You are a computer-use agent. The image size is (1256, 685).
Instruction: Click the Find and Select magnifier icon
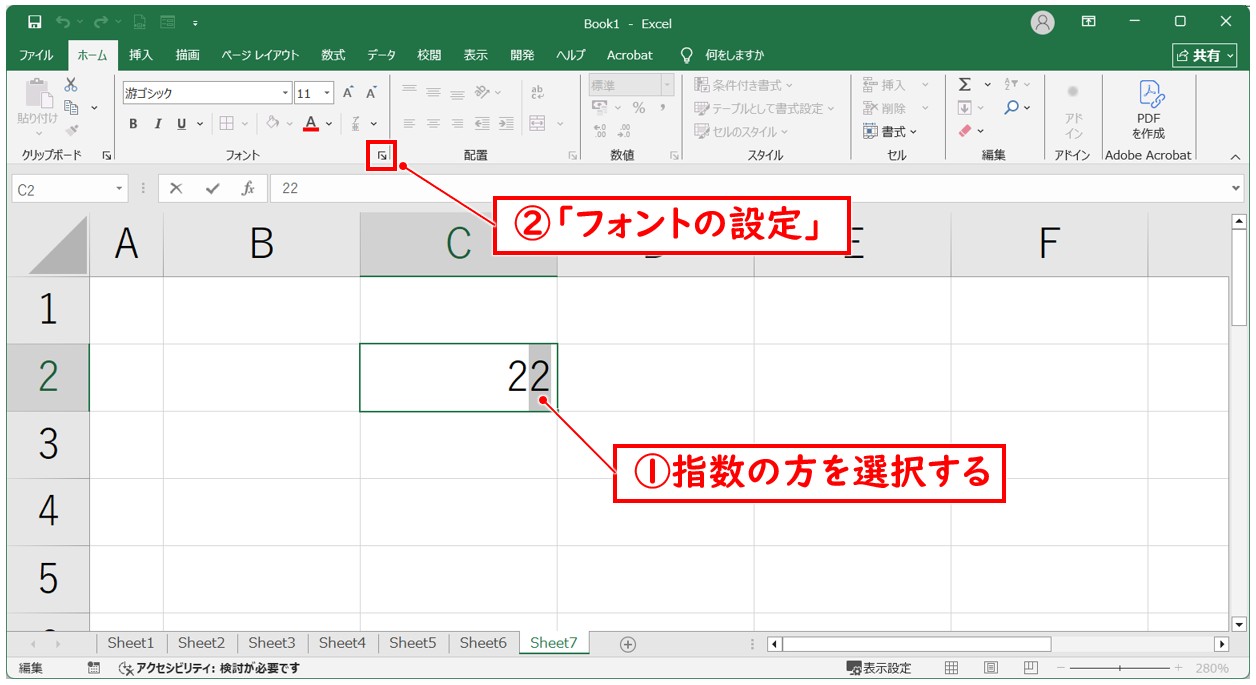coord(1011,108)
